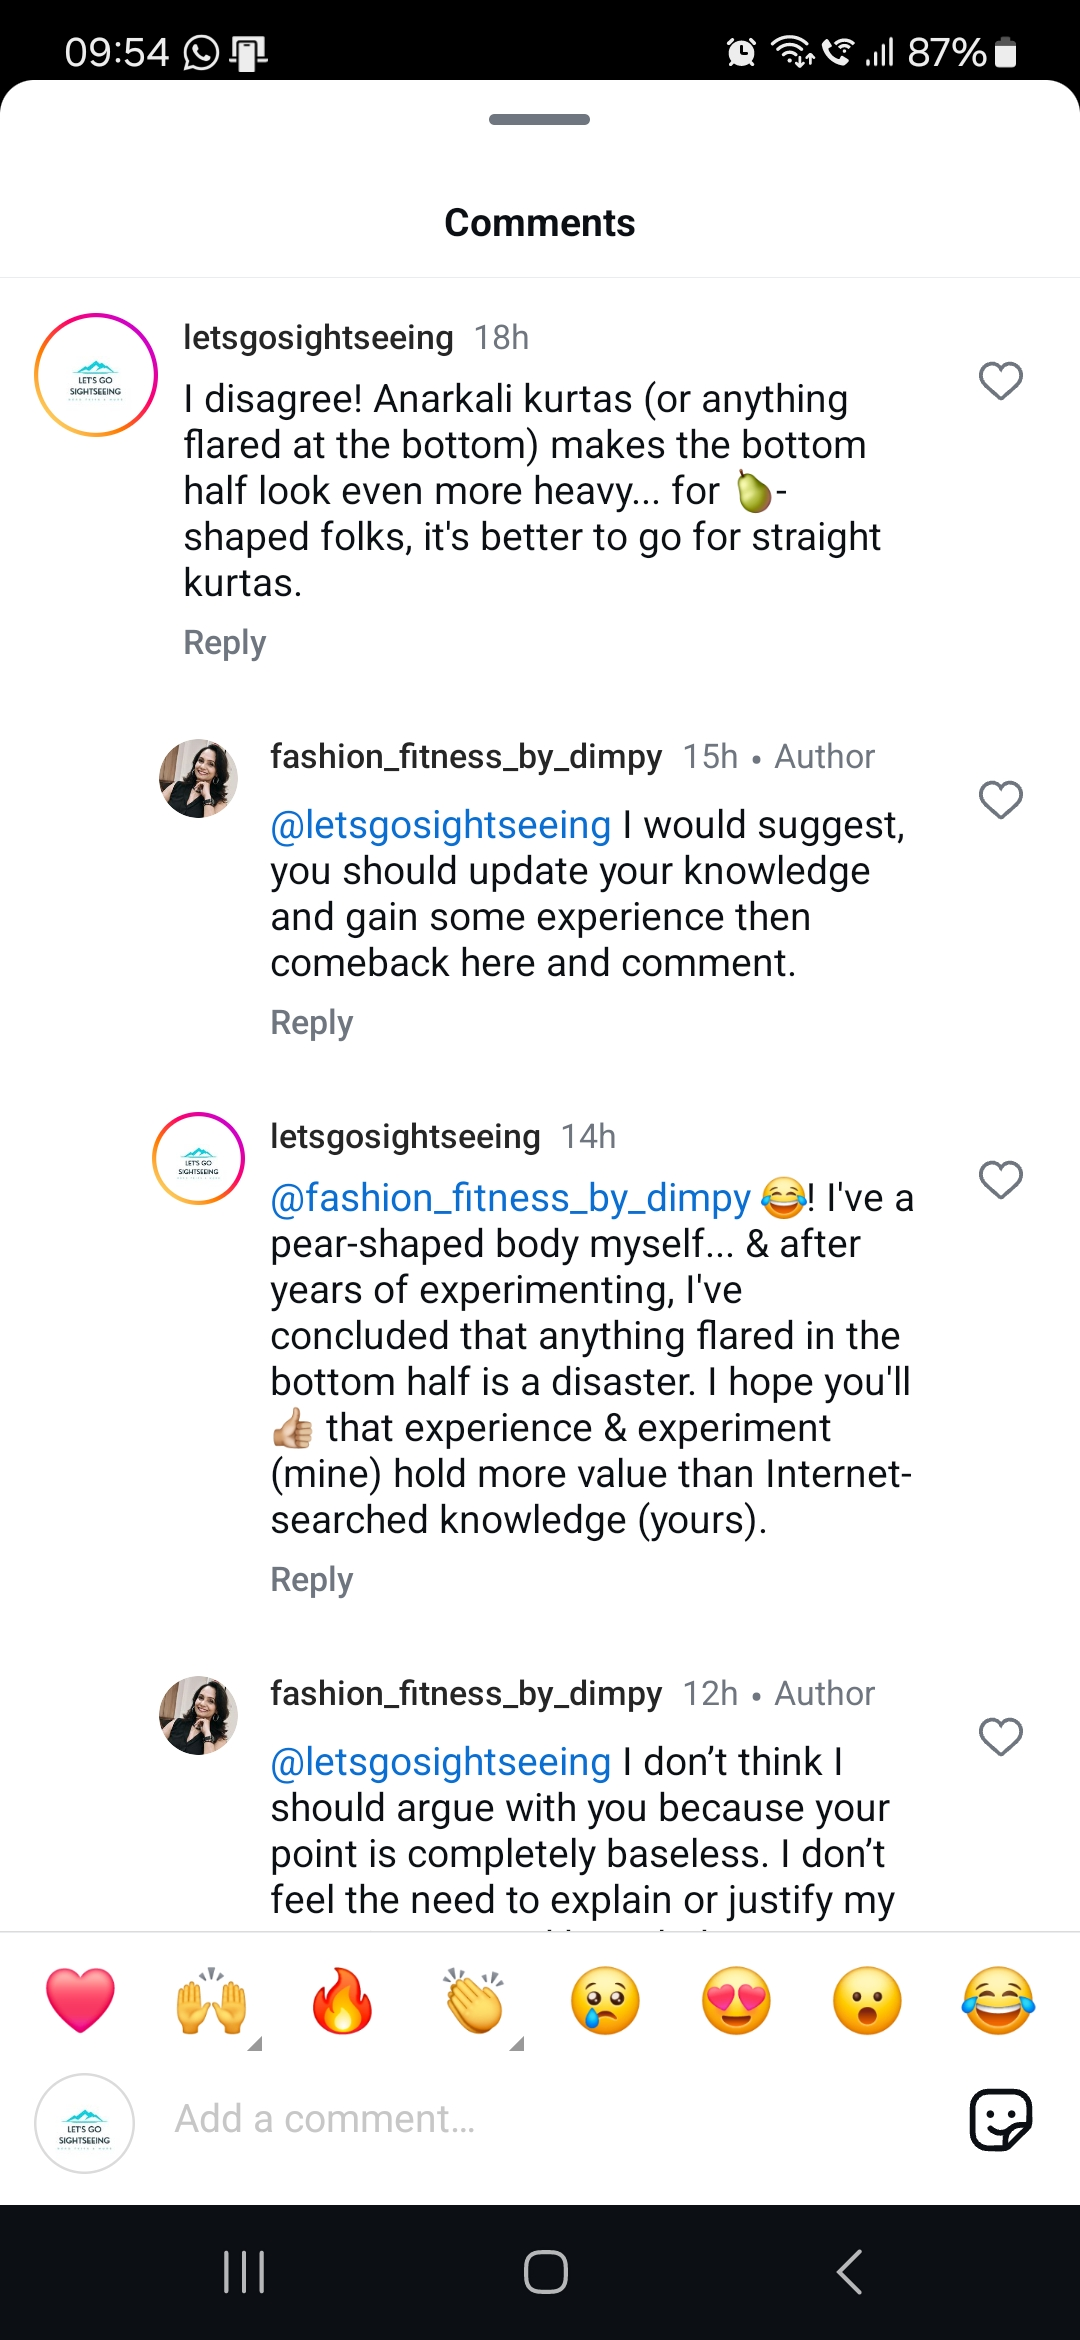This screenshot has height=2340, width=1080.
Task: Insert the tears of joy emoji
Action: (x=998, y=2001)
